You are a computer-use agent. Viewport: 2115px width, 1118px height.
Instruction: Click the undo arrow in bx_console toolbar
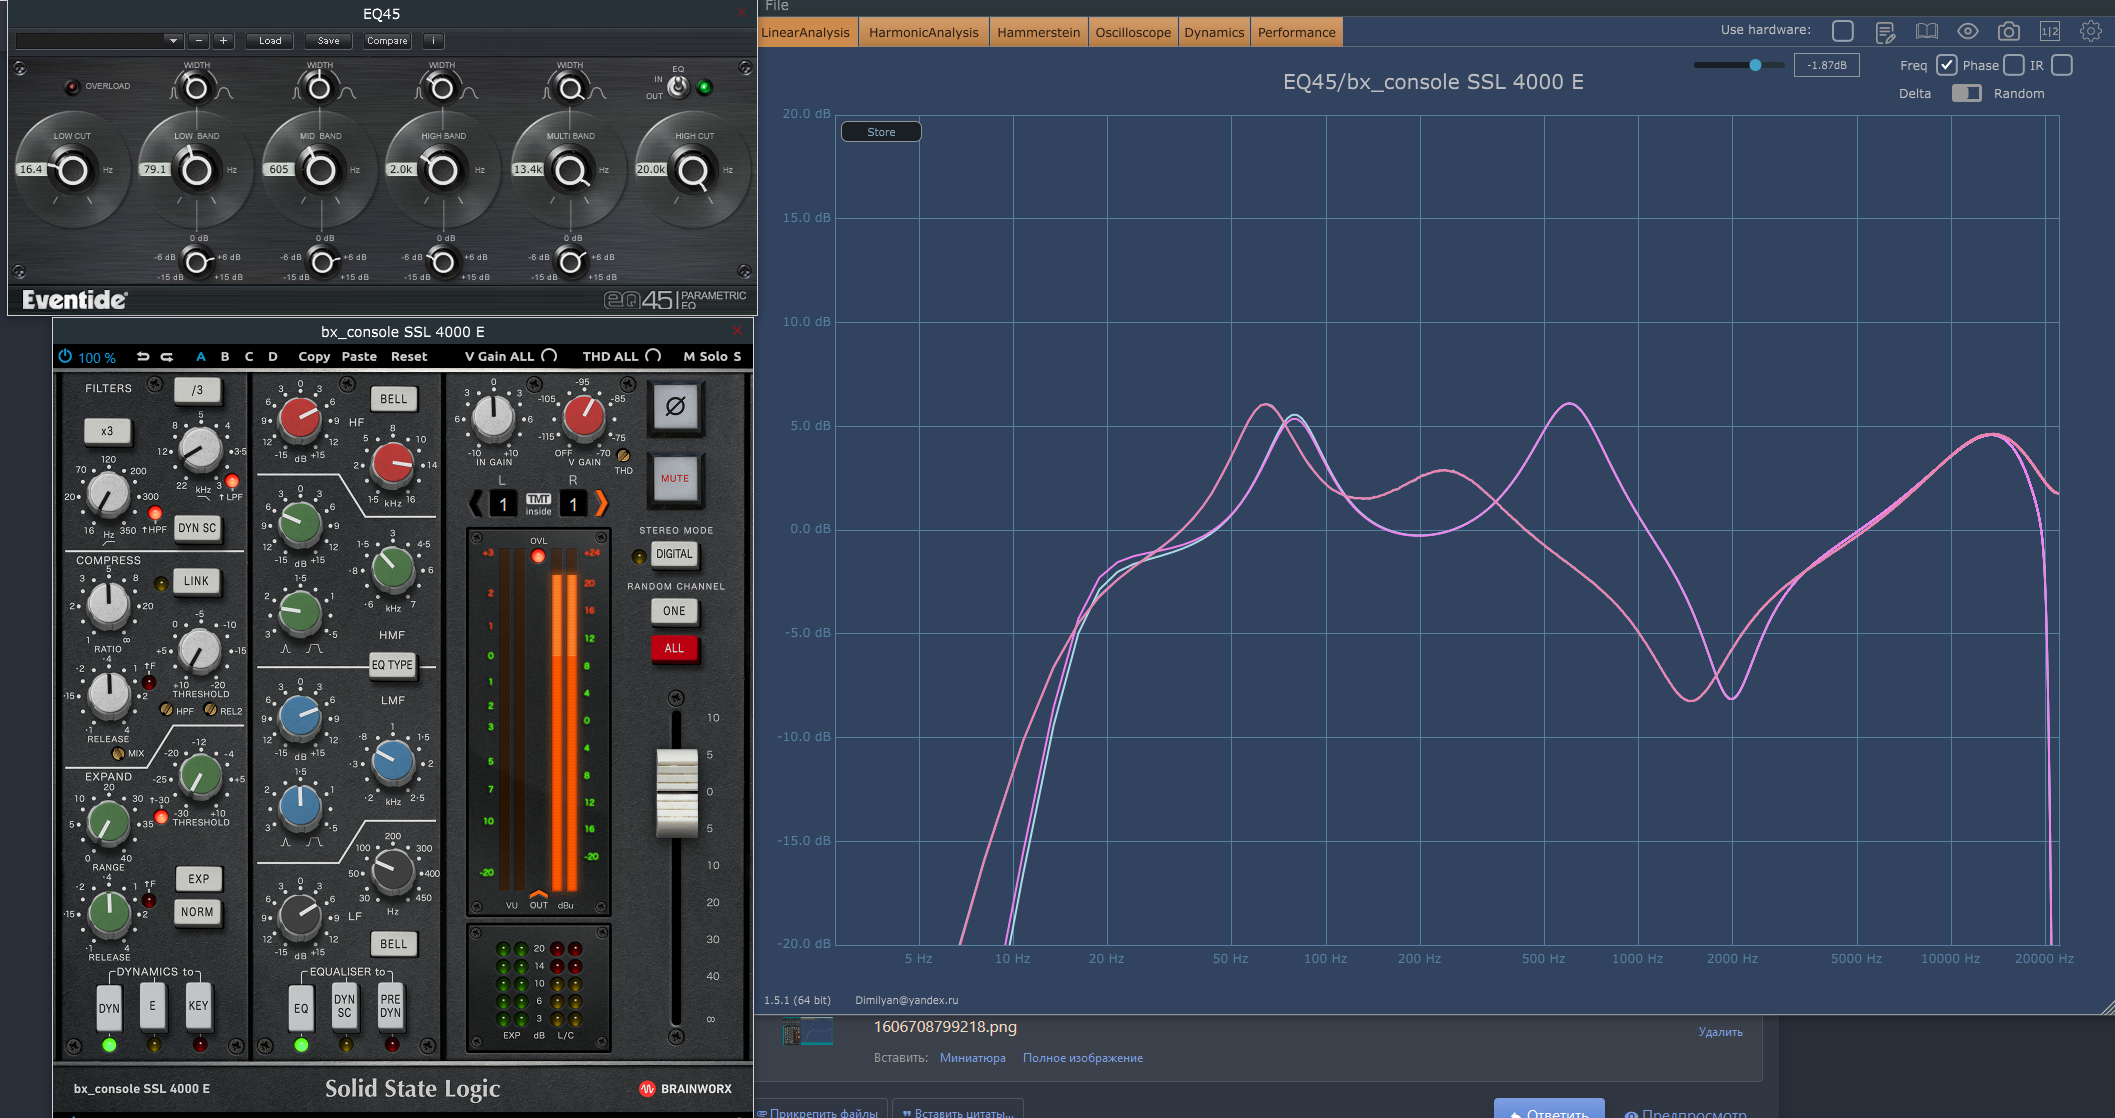[x=143, y=356]
